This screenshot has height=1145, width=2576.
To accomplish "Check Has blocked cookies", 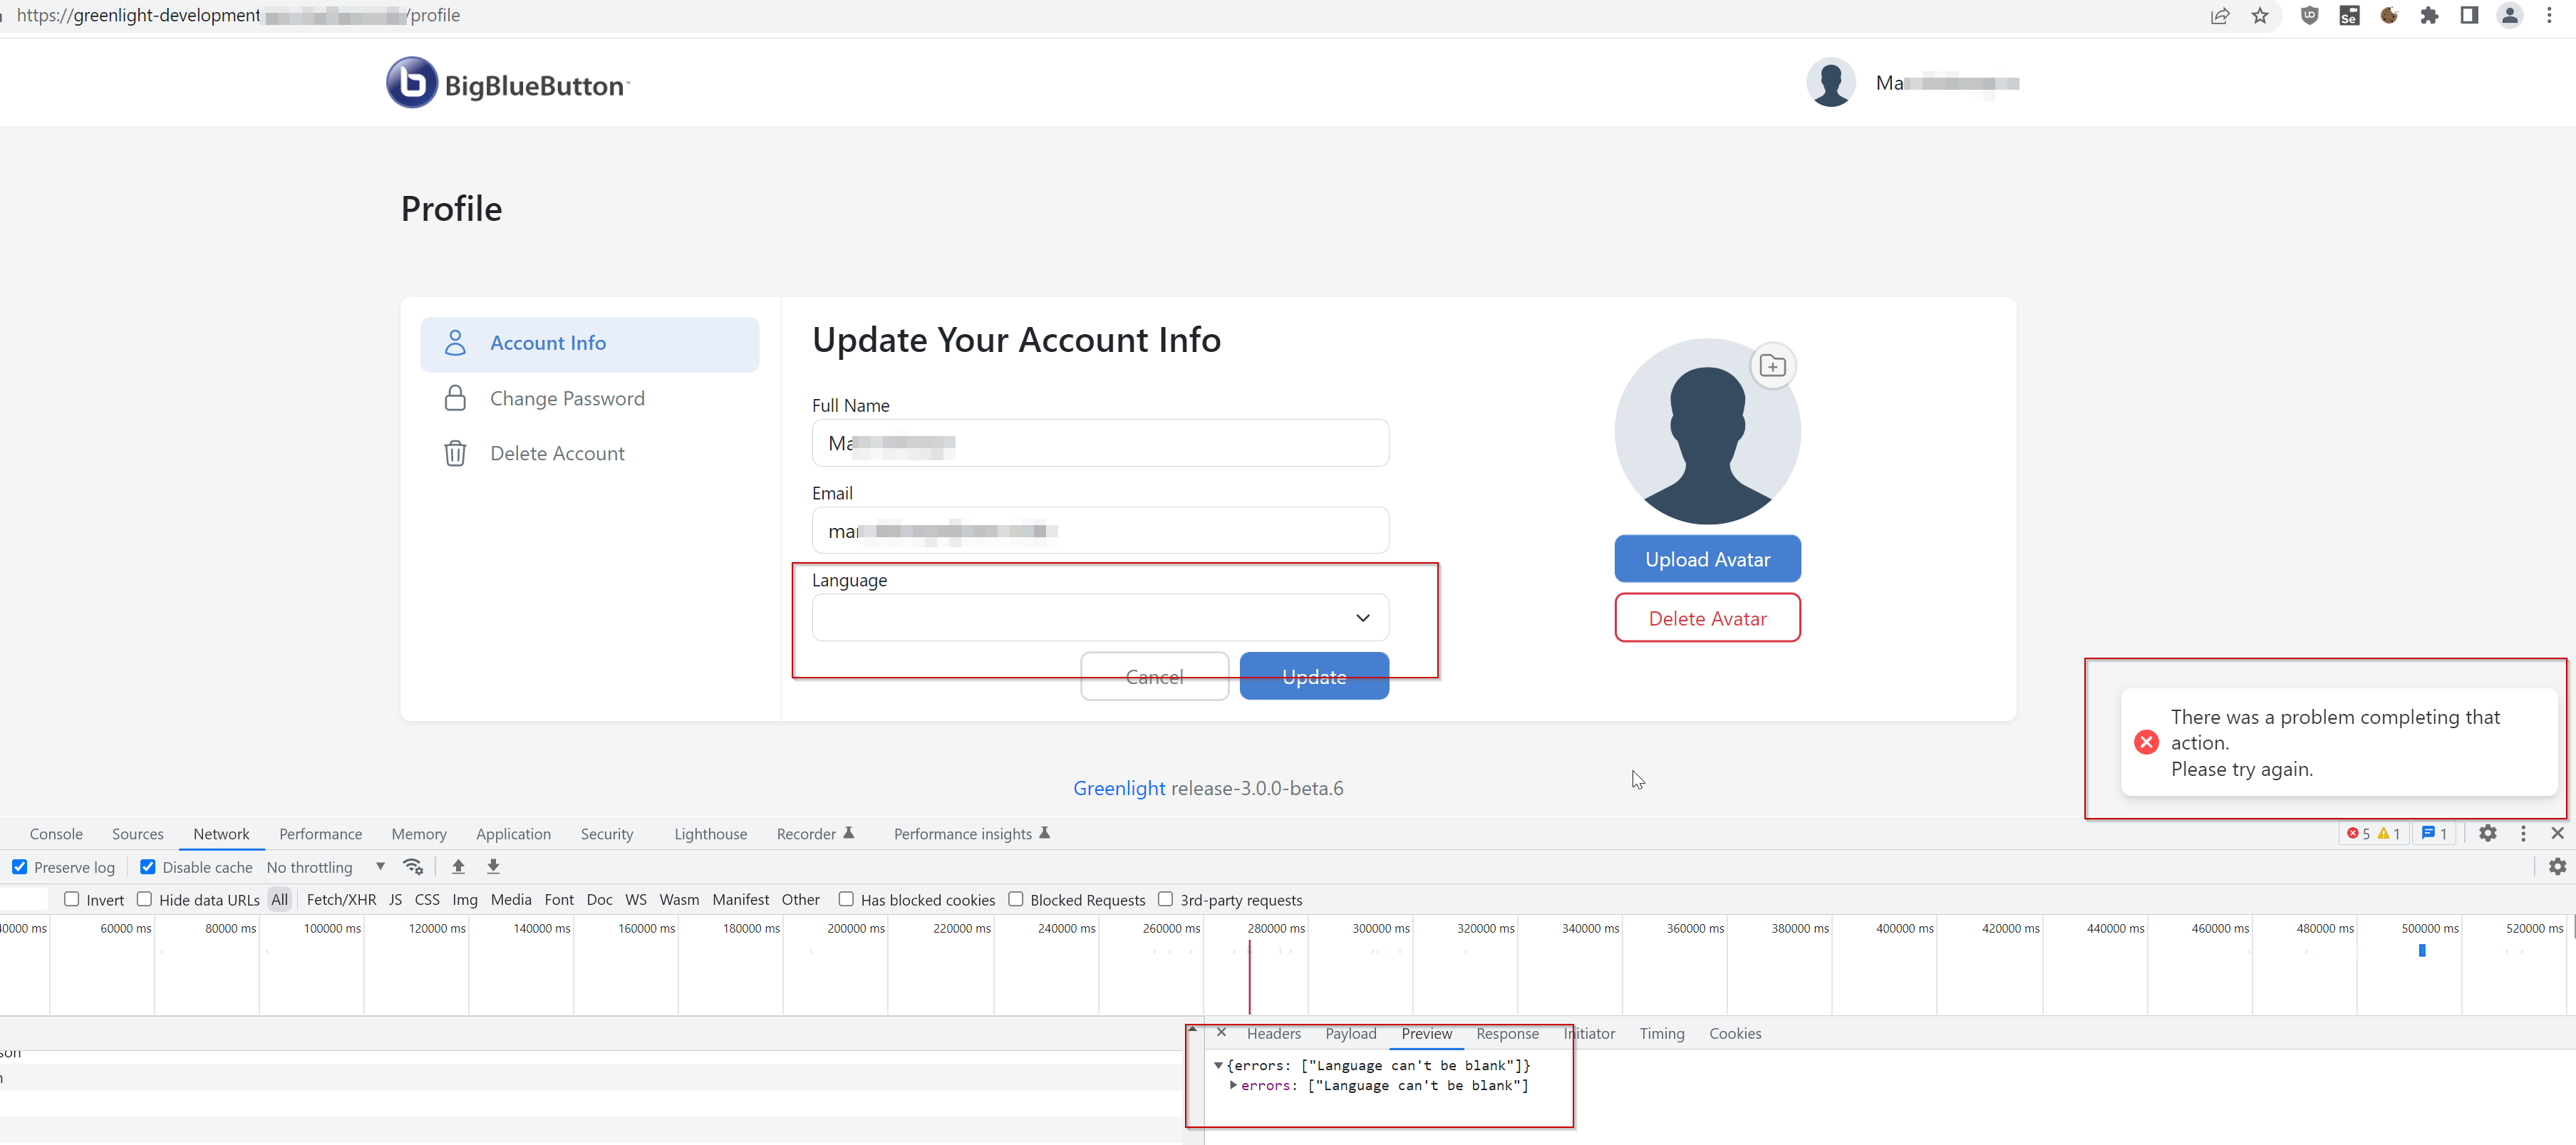I will pos(846,899).
